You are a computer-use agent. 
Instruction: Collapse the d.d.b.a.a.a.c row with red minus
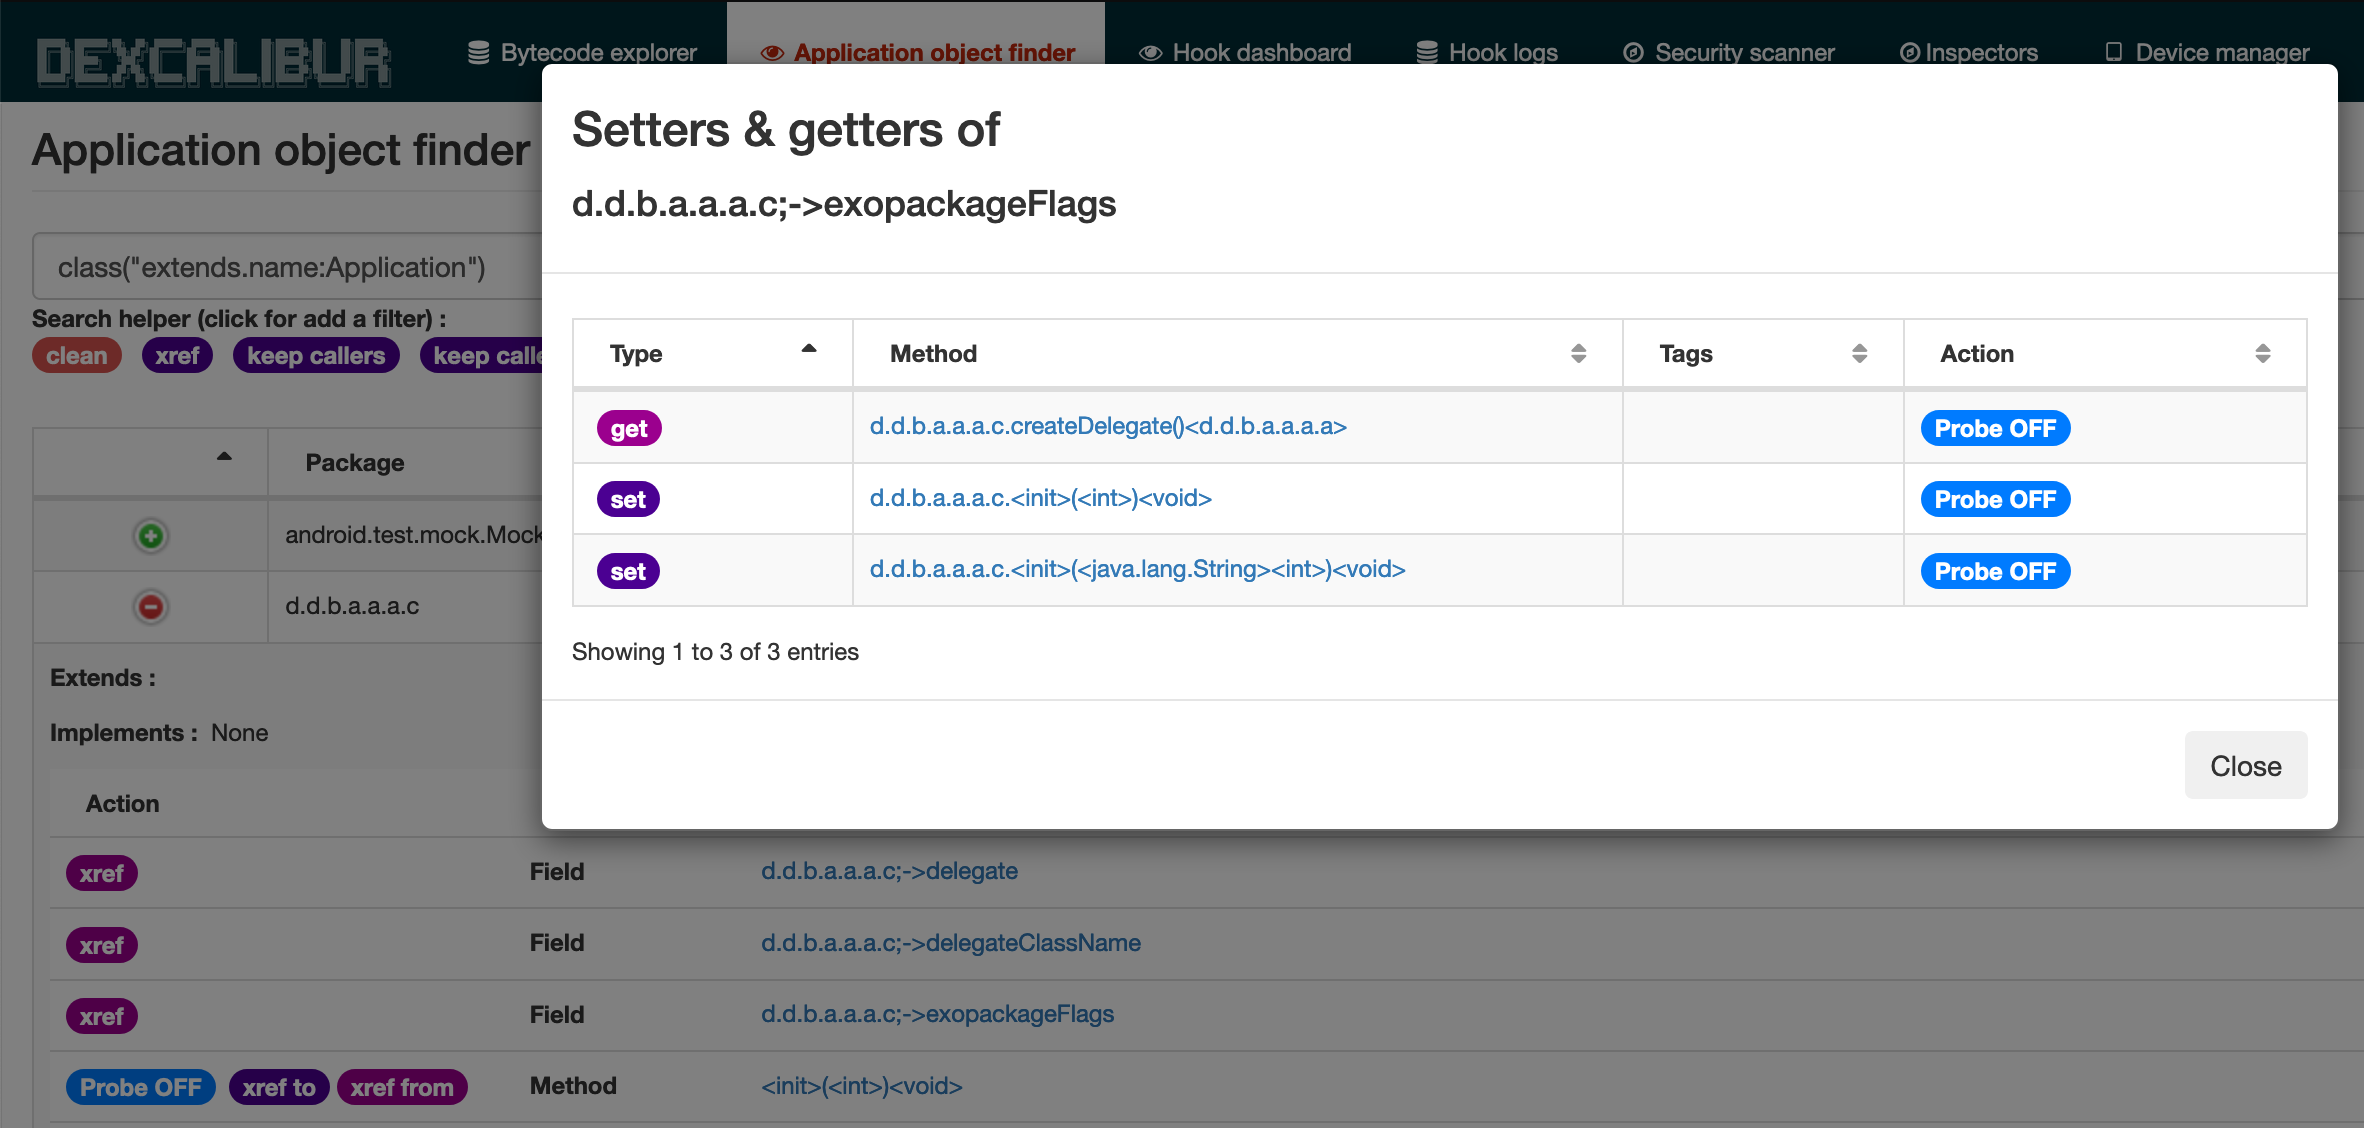pyautogui.click(x=151, y=607)
